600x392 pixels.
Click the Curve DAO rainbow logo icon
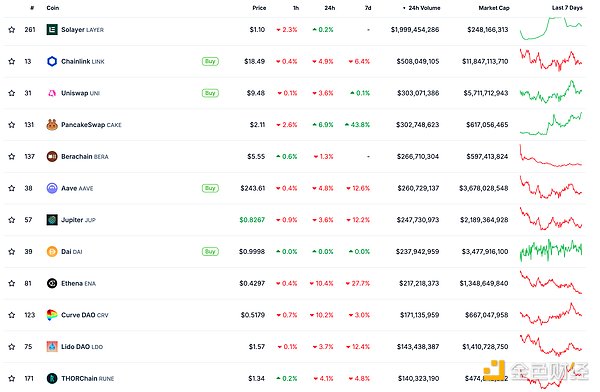52,315
